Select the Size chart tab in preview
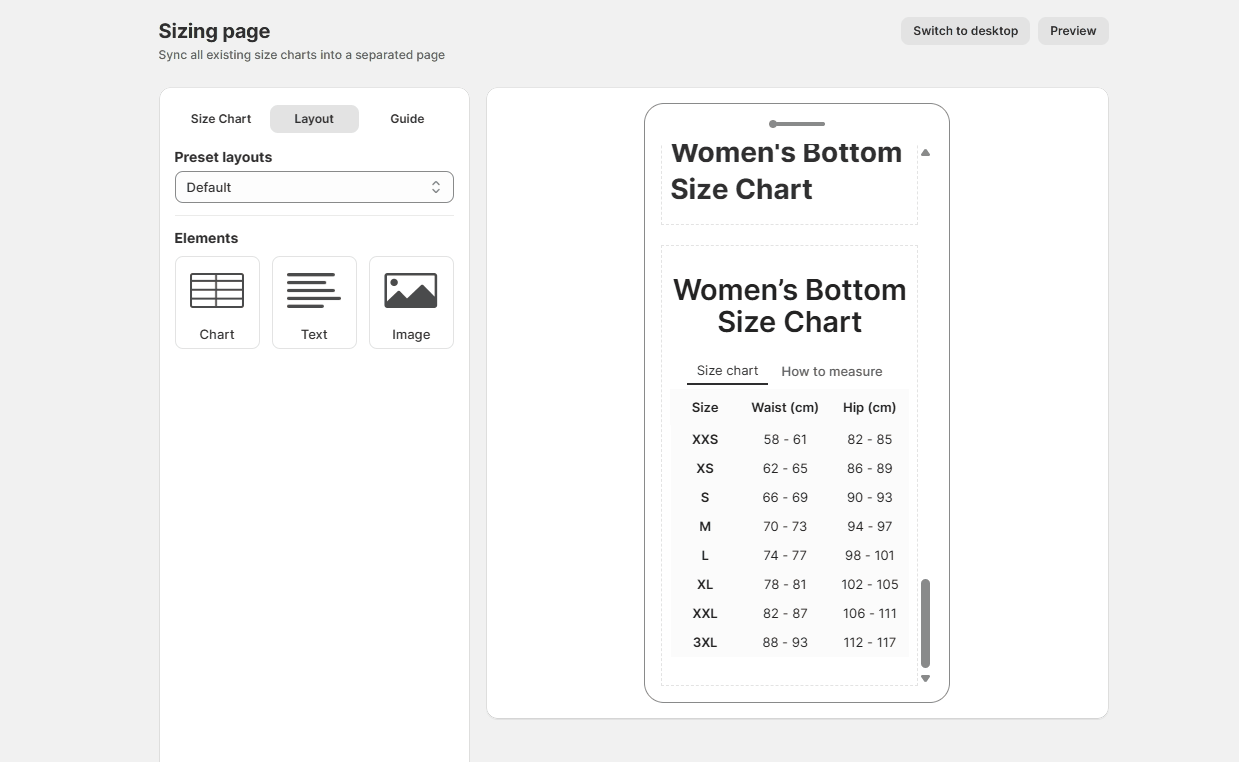This screenshot has width=1239, height=762. 727,371
